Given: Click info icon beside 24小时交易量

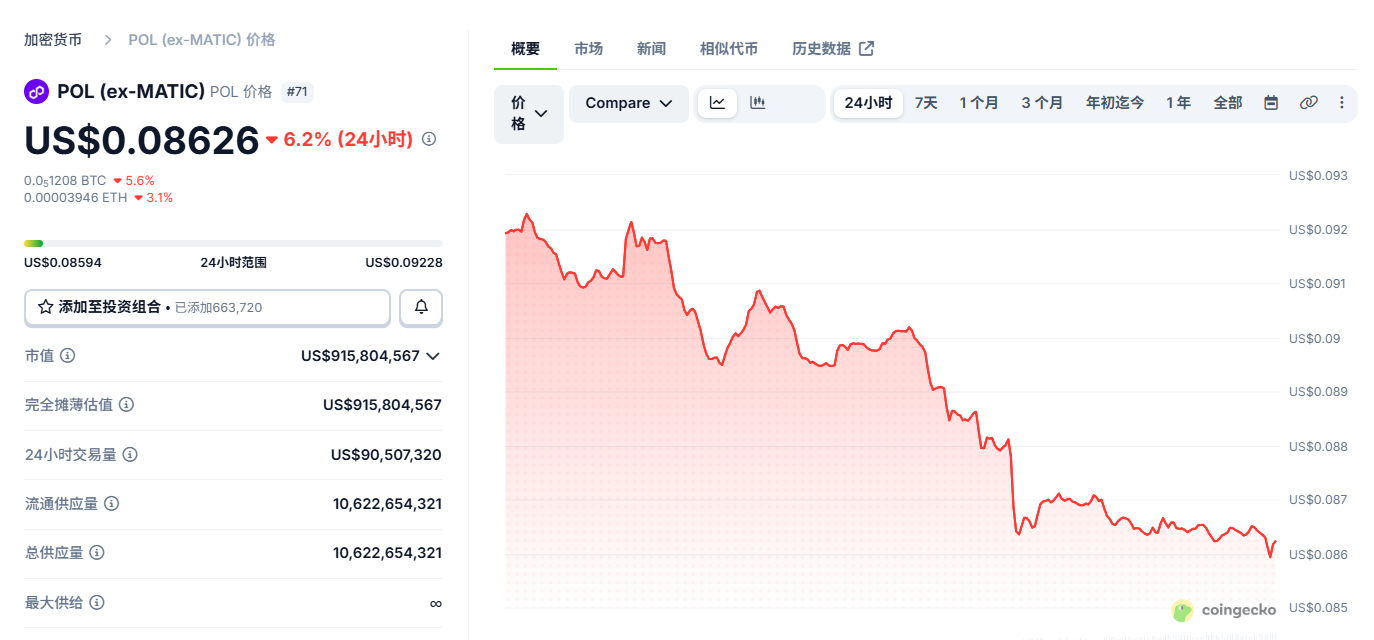Looking at the screenshot, I should coord(130,454).
